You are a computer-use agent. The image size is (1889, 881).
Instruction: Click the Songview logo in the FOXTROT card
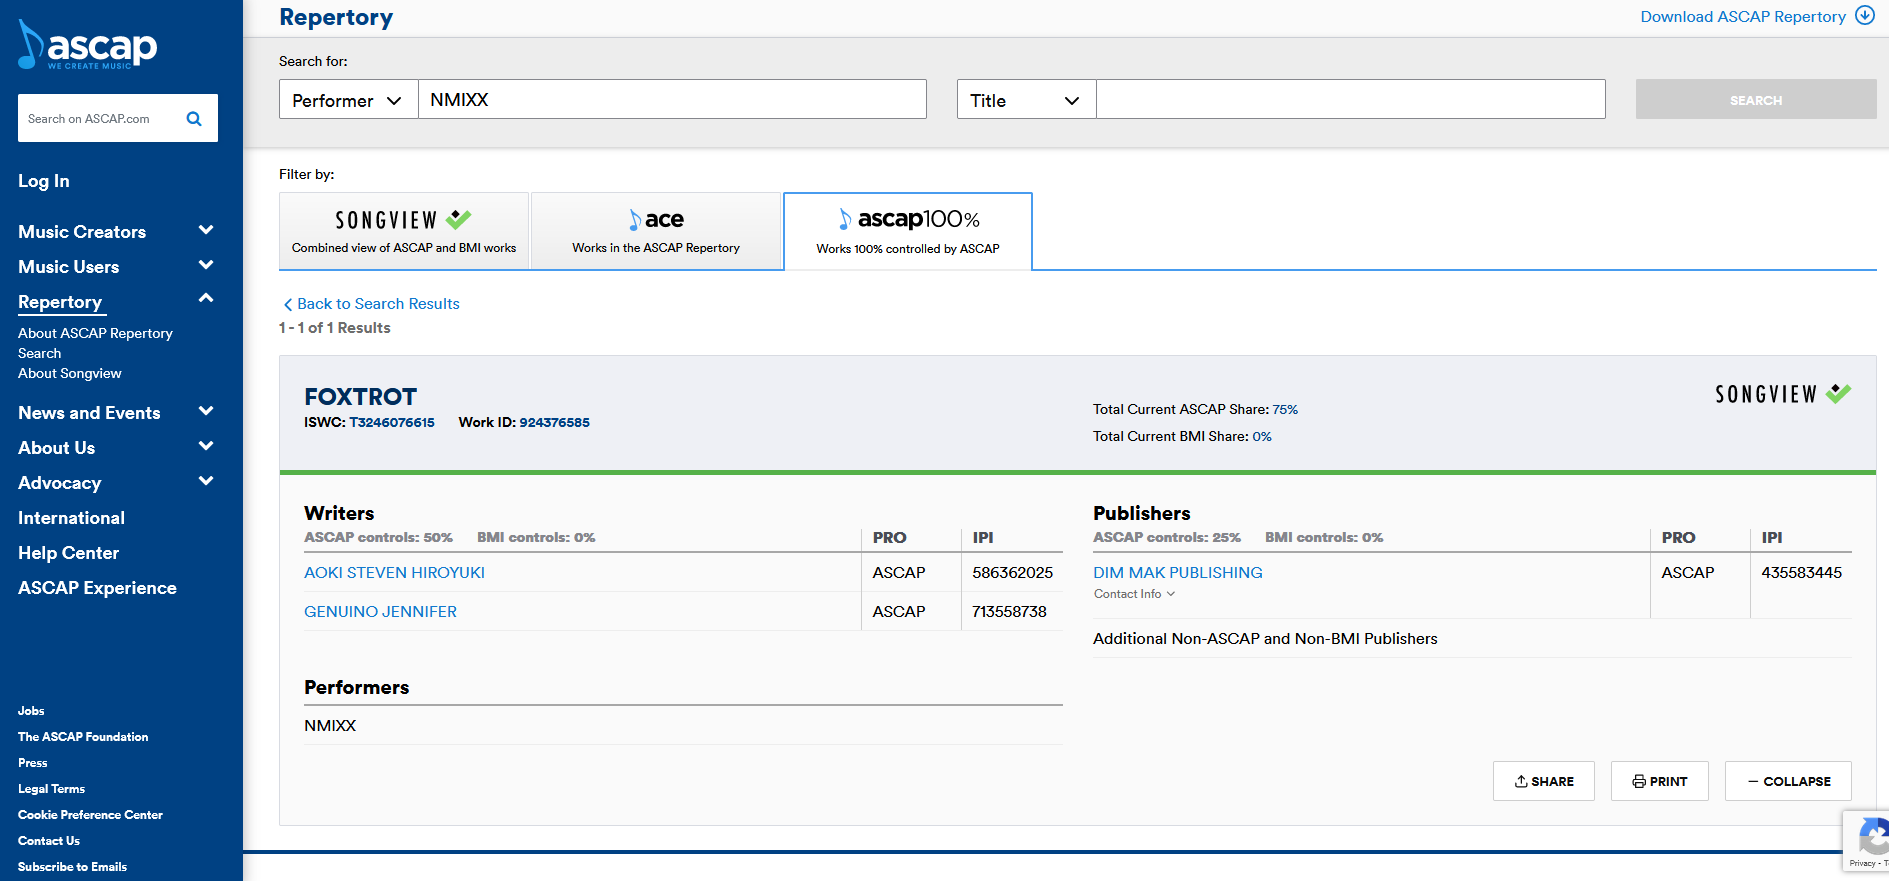click(x=1783, y=394)
